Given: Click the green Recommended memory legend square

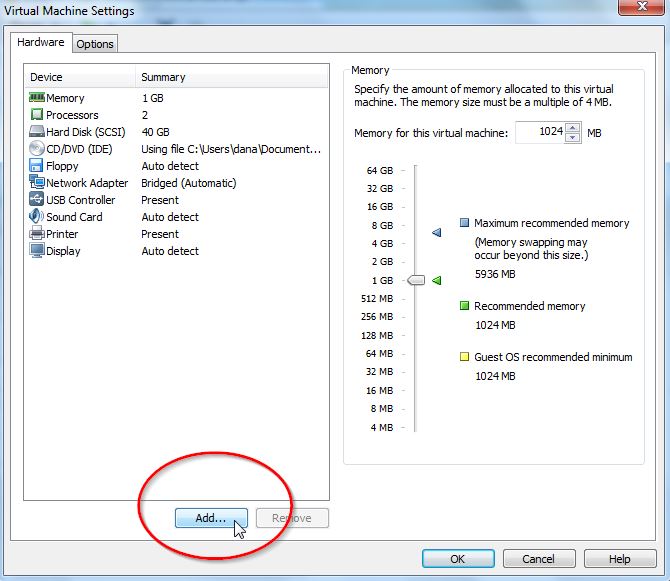Looking at the screenshot, I should tap(464, 305).
